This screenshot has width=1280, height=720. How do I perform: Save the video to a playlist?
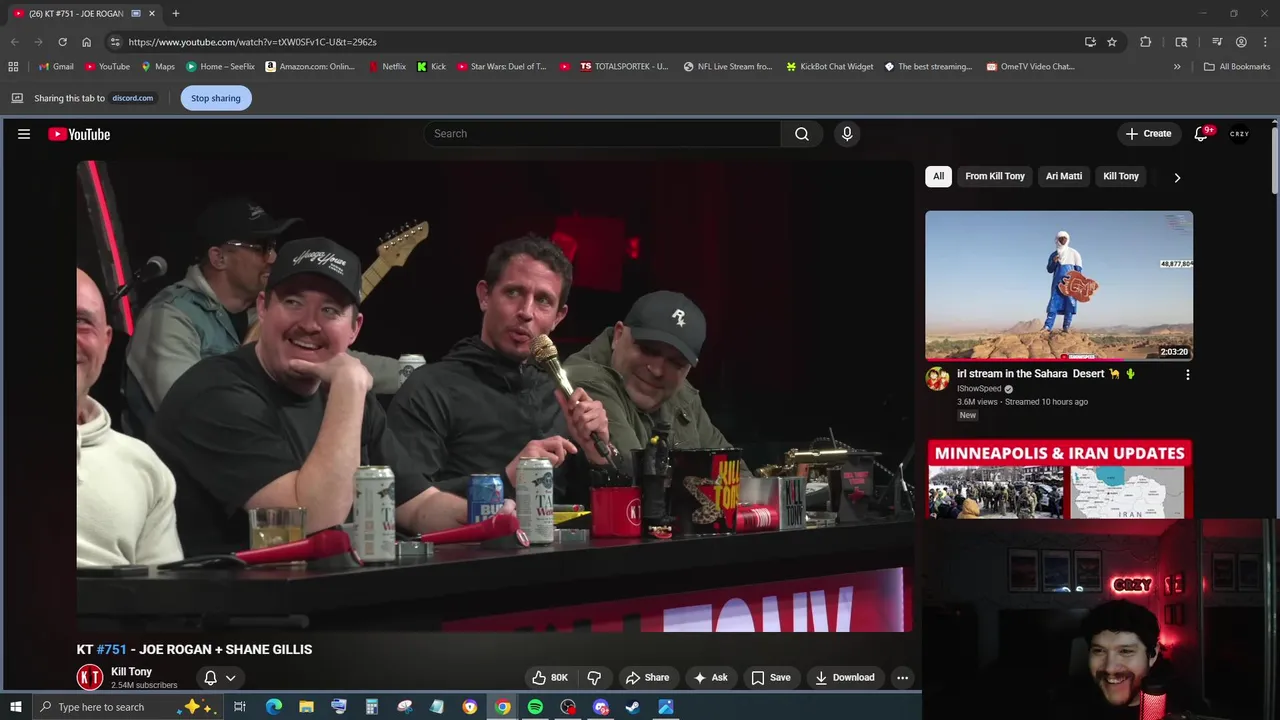771,678
